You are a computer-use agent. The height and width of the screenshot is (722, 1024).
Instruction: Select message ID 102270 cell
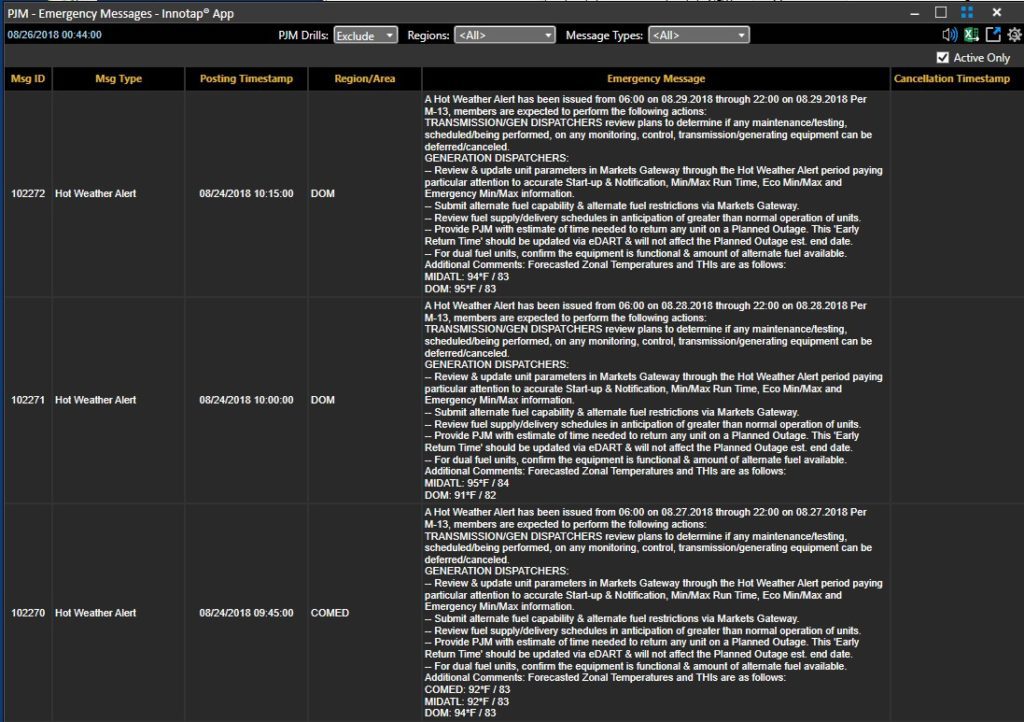28,613
